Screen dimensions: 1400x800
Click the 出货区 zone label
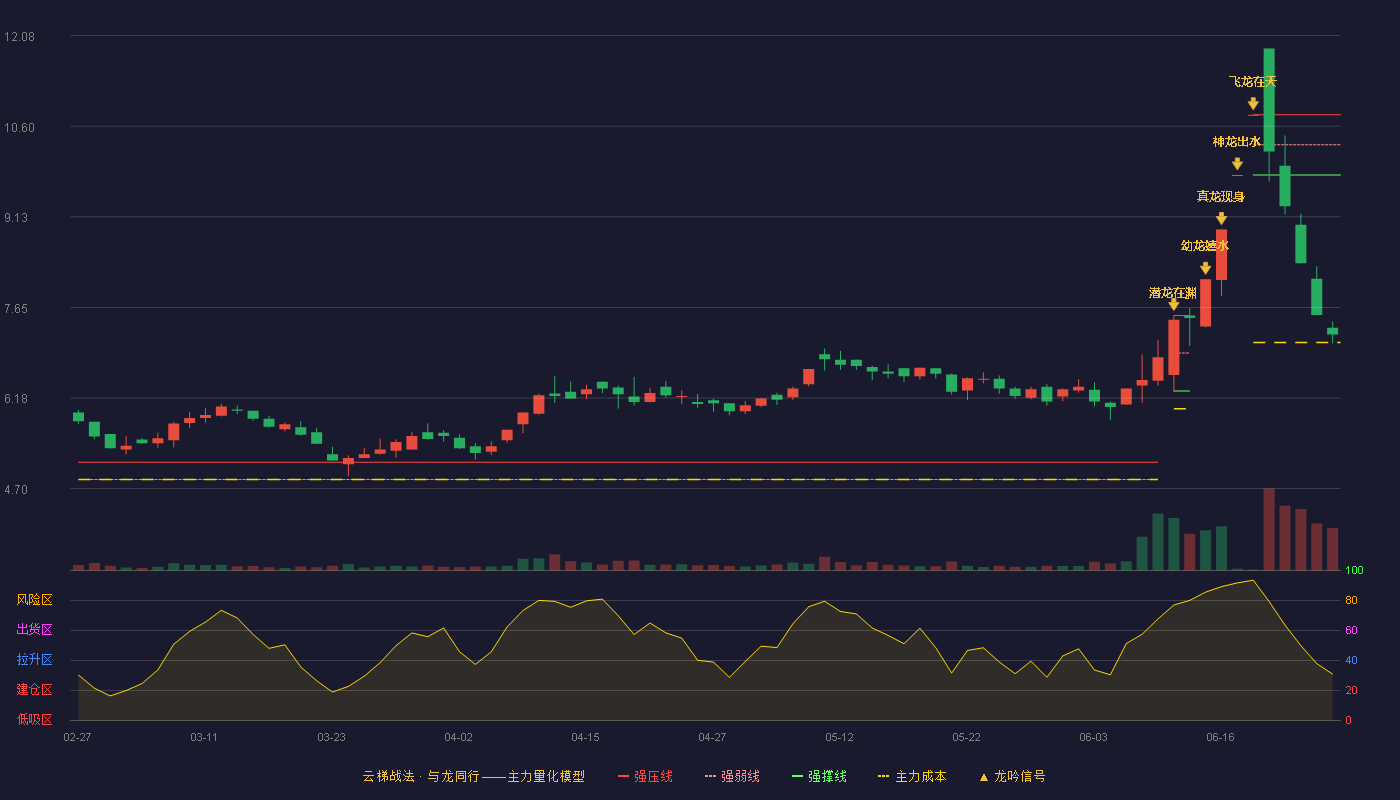(35, 630)
